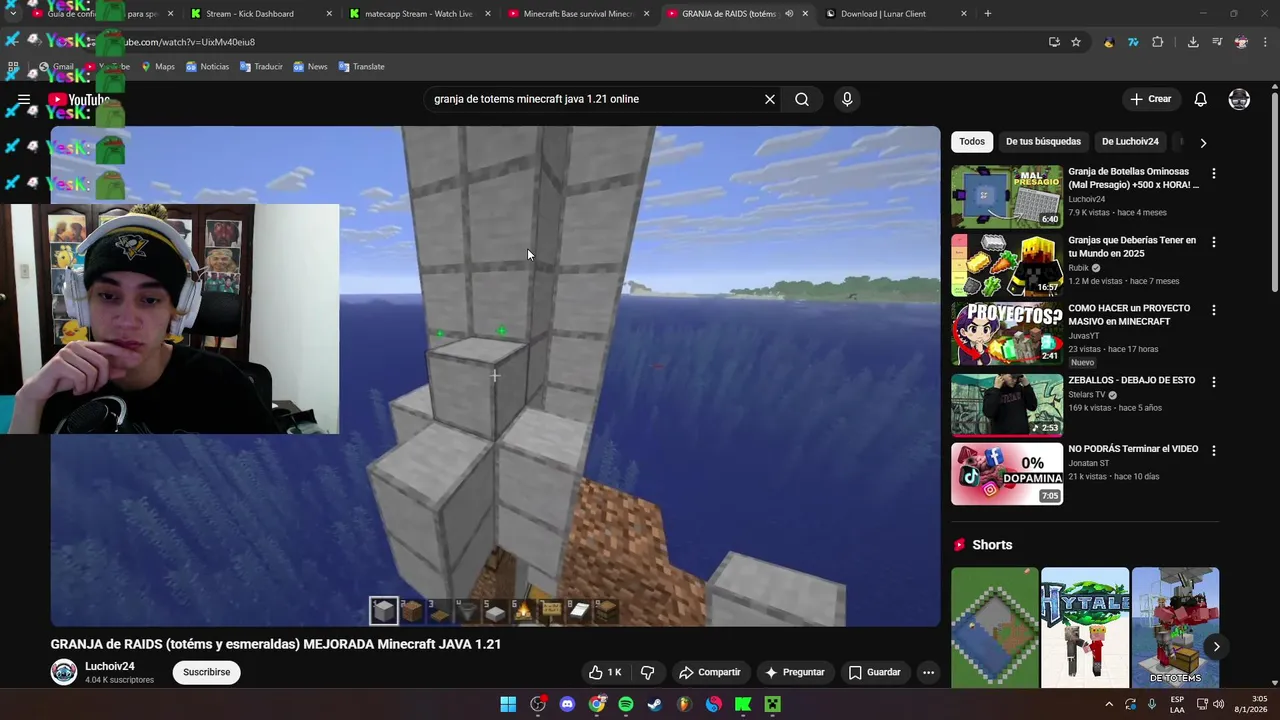
Task: Open the browser extensions puzzle icon
Action: 1158,42
